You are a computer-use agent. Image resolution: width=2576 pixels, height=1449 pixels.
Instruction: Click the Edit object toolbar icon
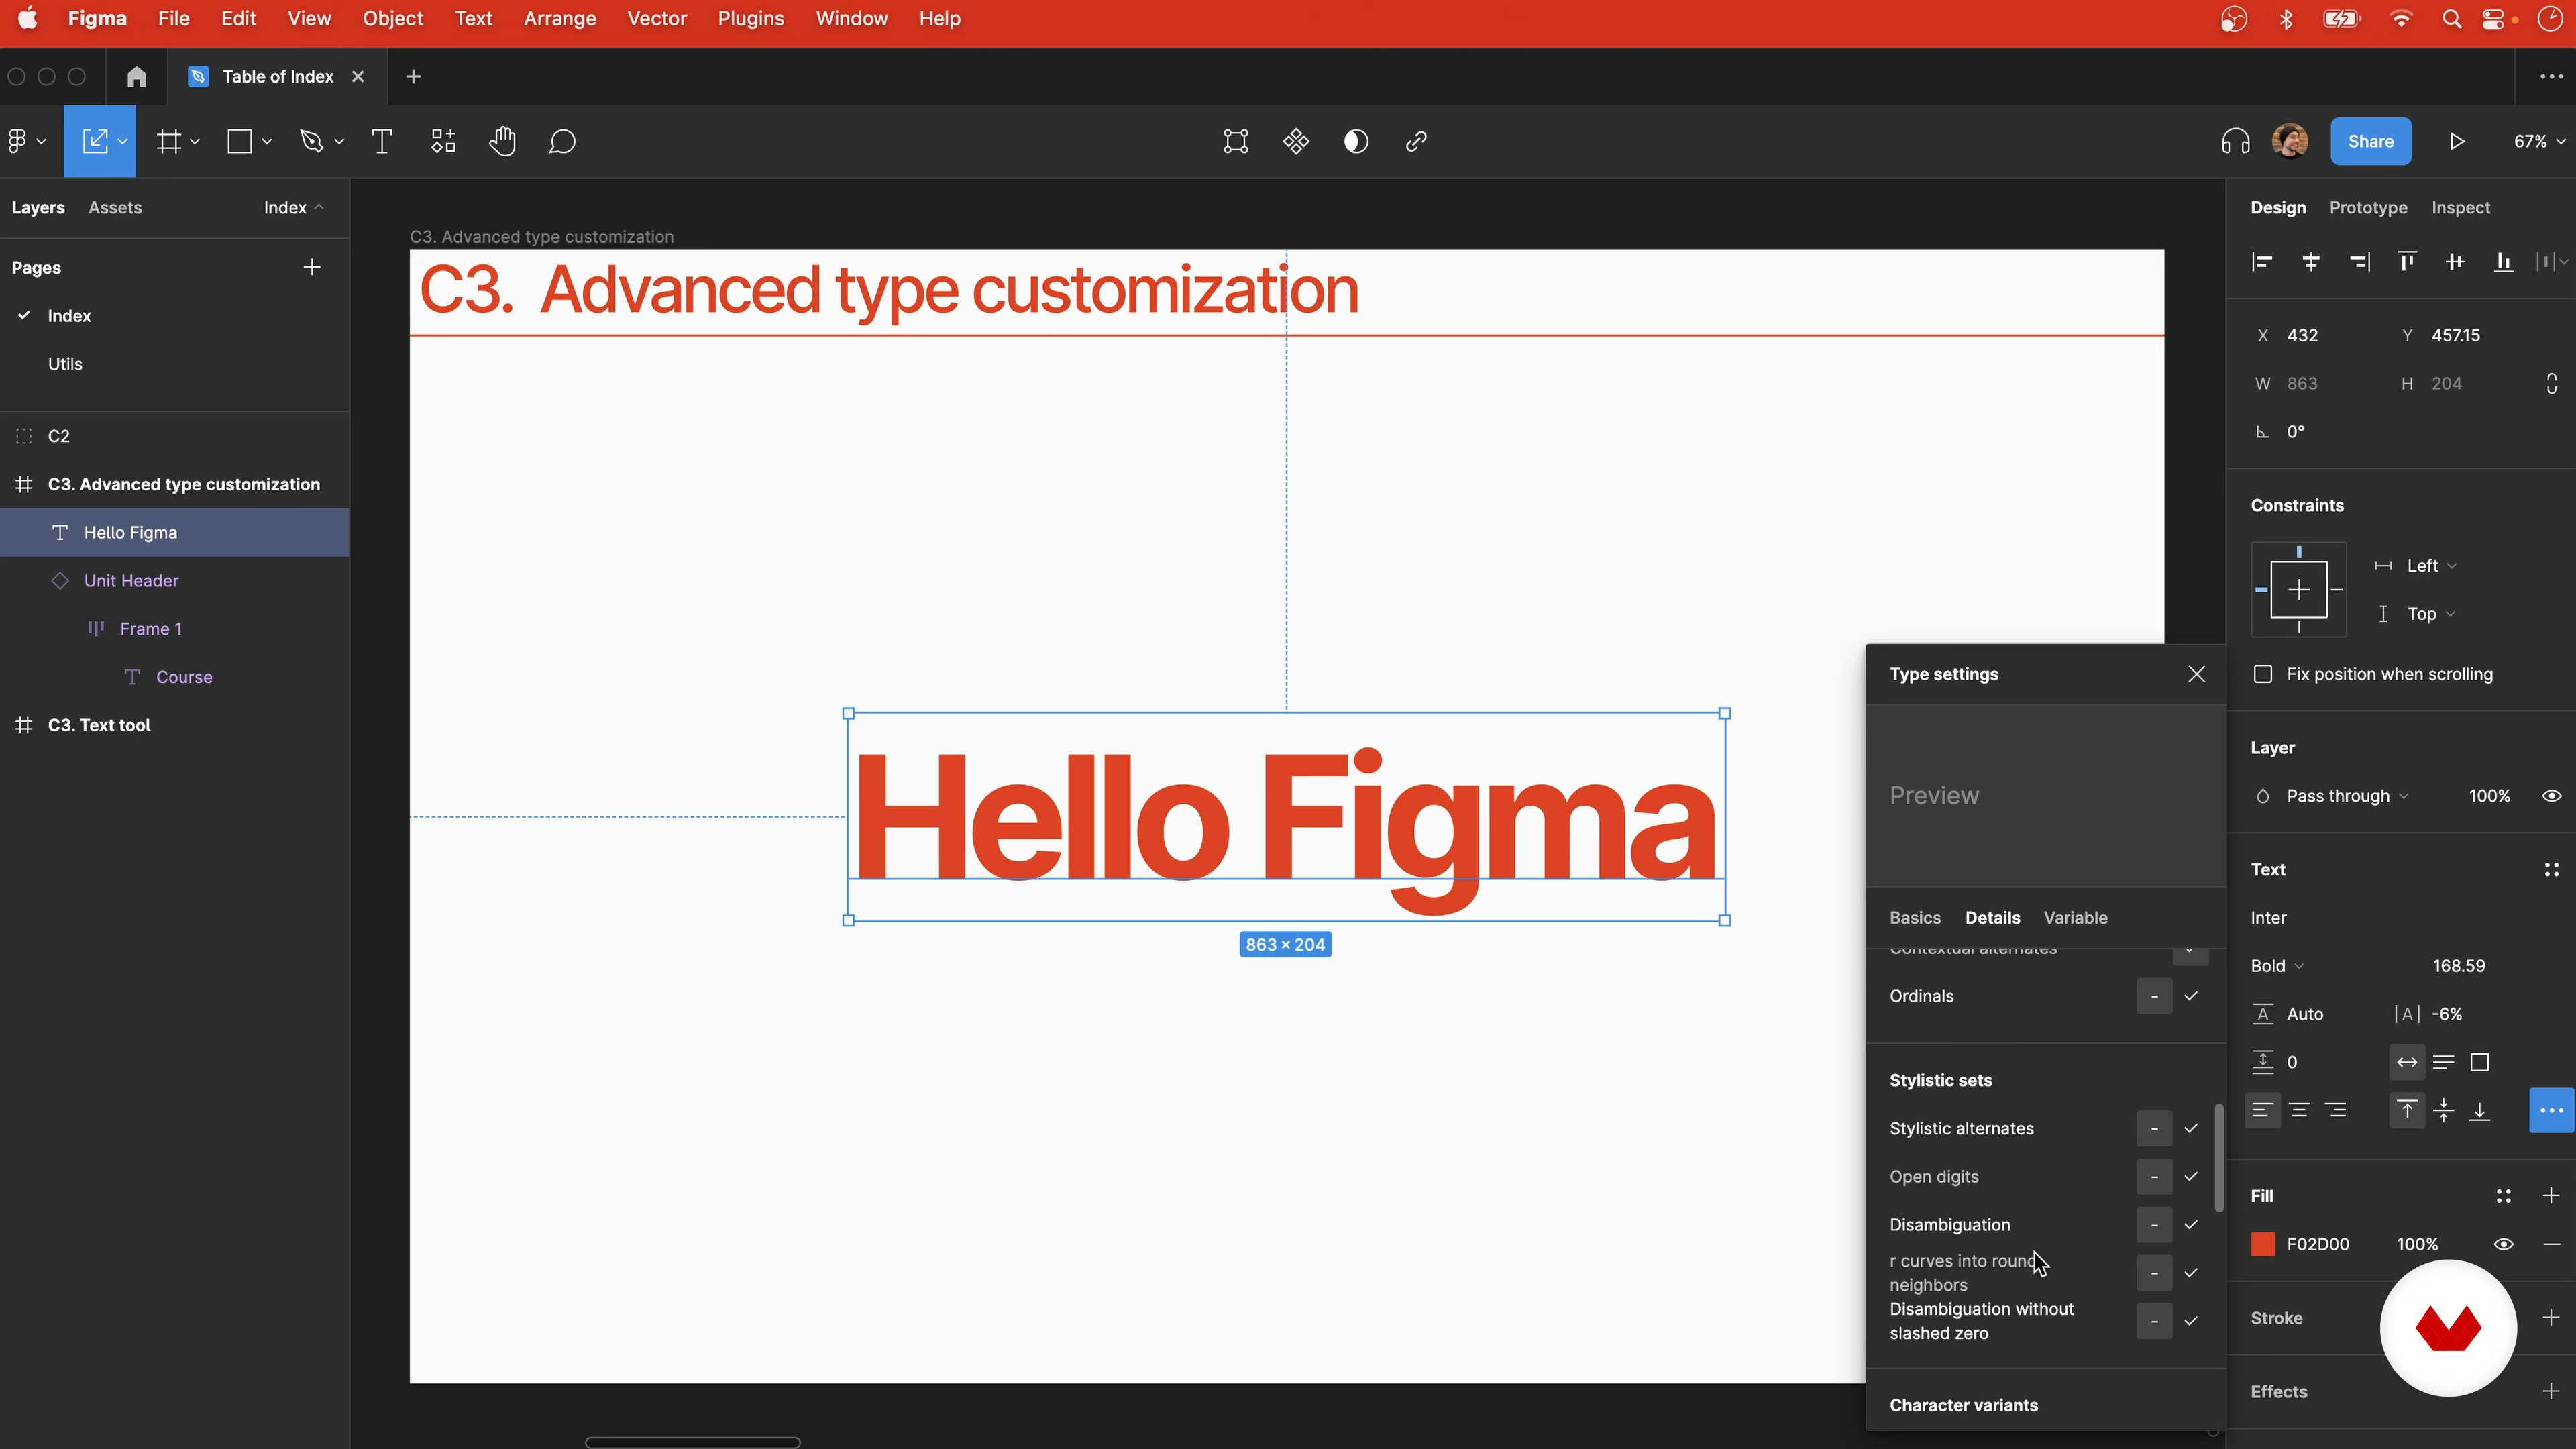pos(1236,142)
